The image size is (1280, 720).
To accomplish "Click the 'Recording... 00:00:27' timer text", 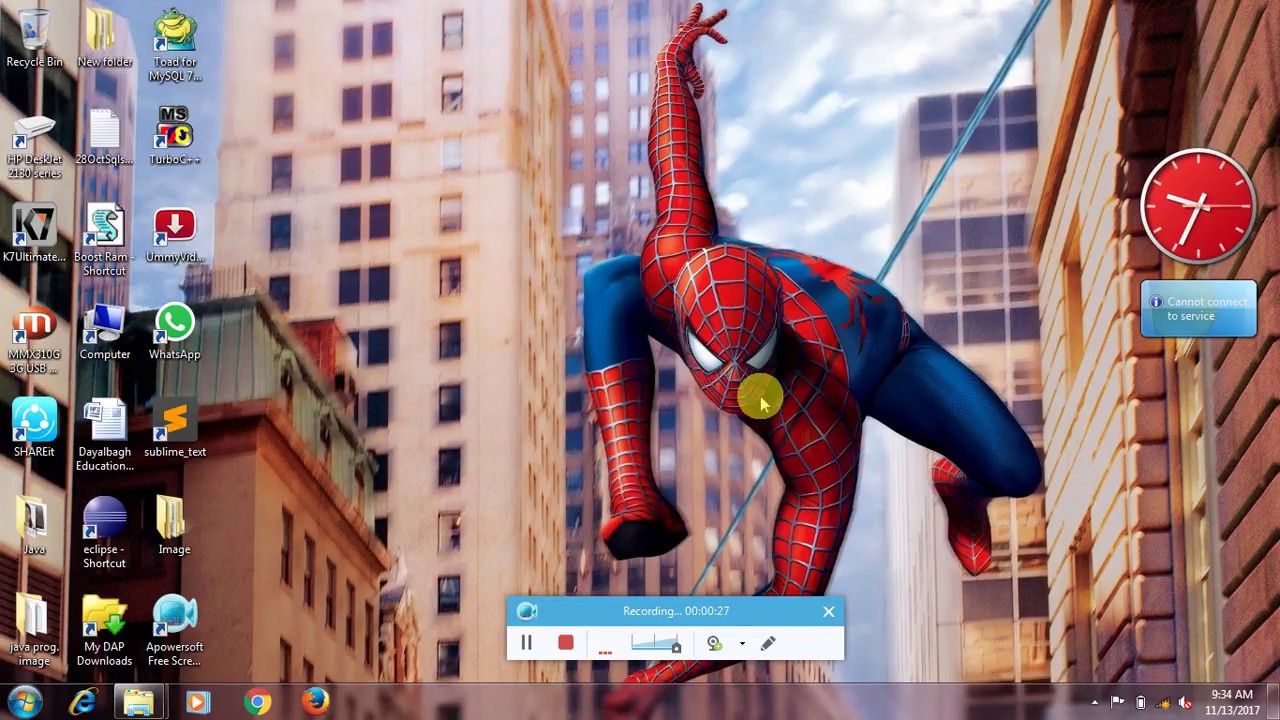I will [676, 611].
